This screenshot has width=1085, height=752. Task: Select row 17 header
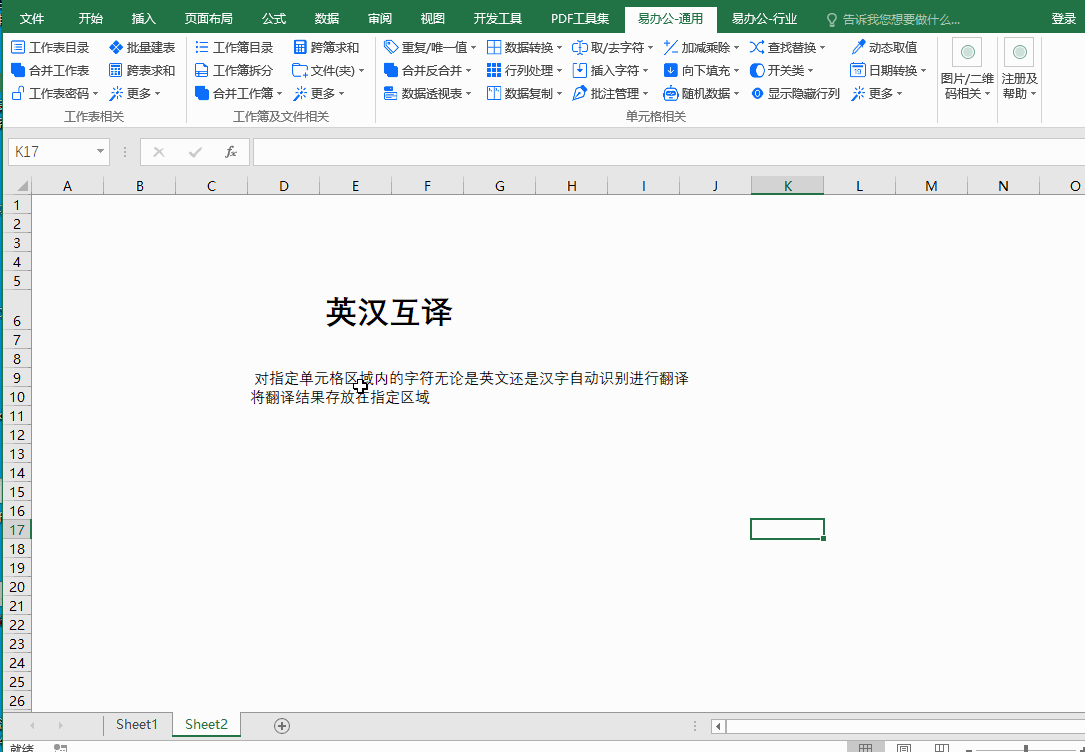tap(17, 530)
